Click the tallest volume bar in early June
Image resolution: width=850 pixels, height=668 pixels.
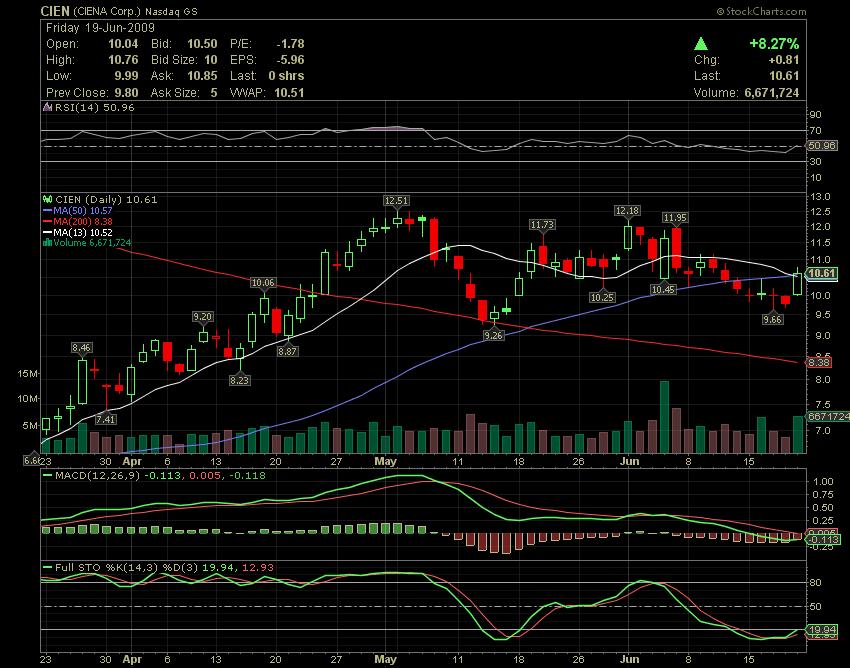pyautogui.click(x=664, y=417)
